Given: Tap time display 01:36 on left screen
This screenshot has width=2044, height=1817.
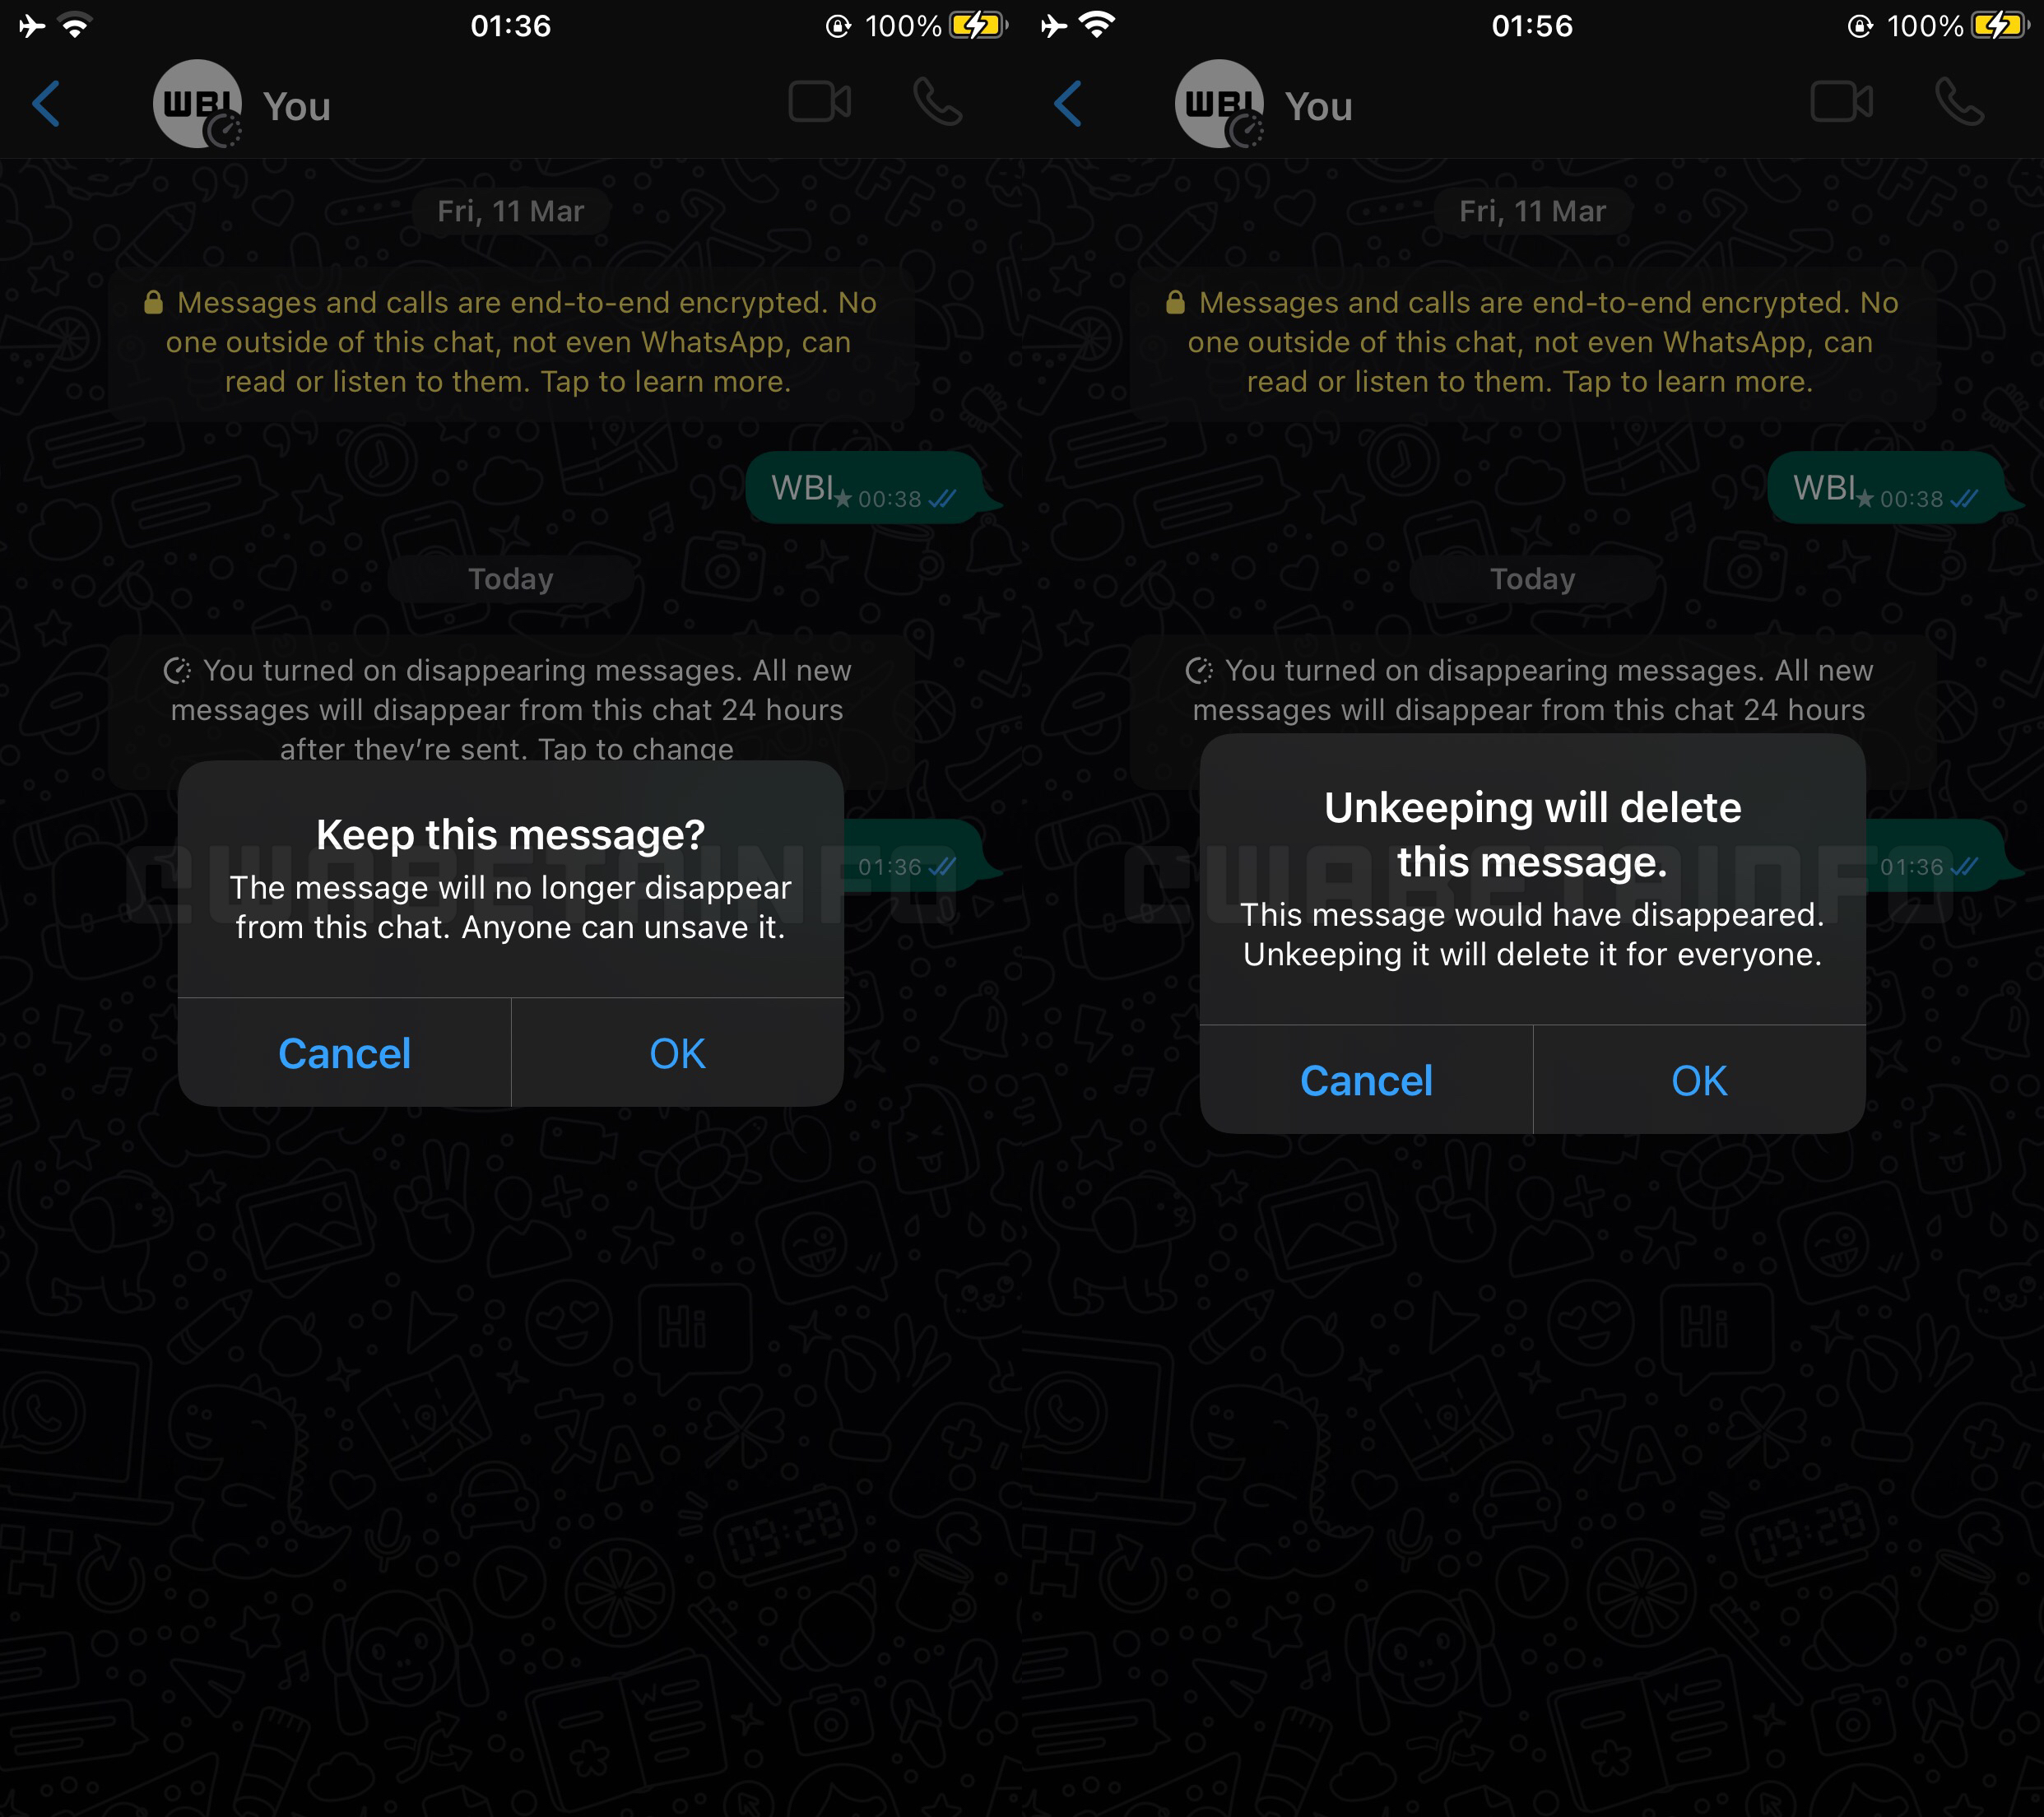Looking at the screenshot, I should (x=512, y=25).
